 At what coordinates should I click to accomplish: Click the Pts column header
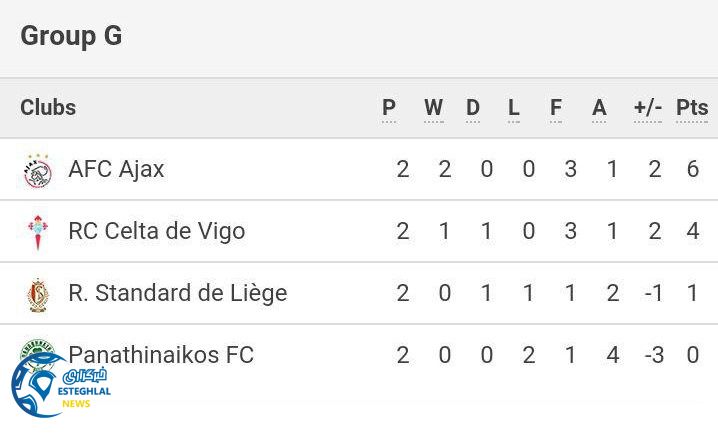coord(692,108)
